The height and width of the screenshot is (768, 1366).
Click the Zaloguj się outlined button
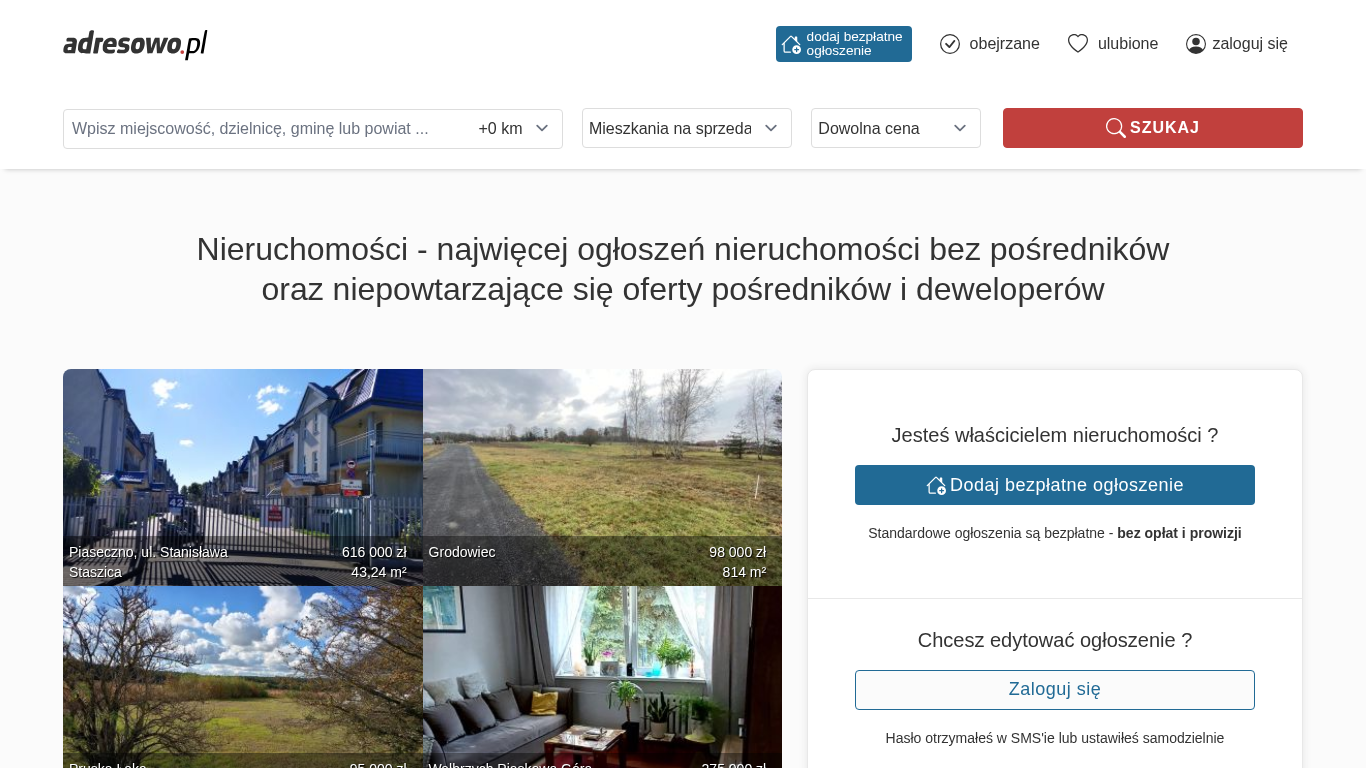click(x=1055, y=690)
